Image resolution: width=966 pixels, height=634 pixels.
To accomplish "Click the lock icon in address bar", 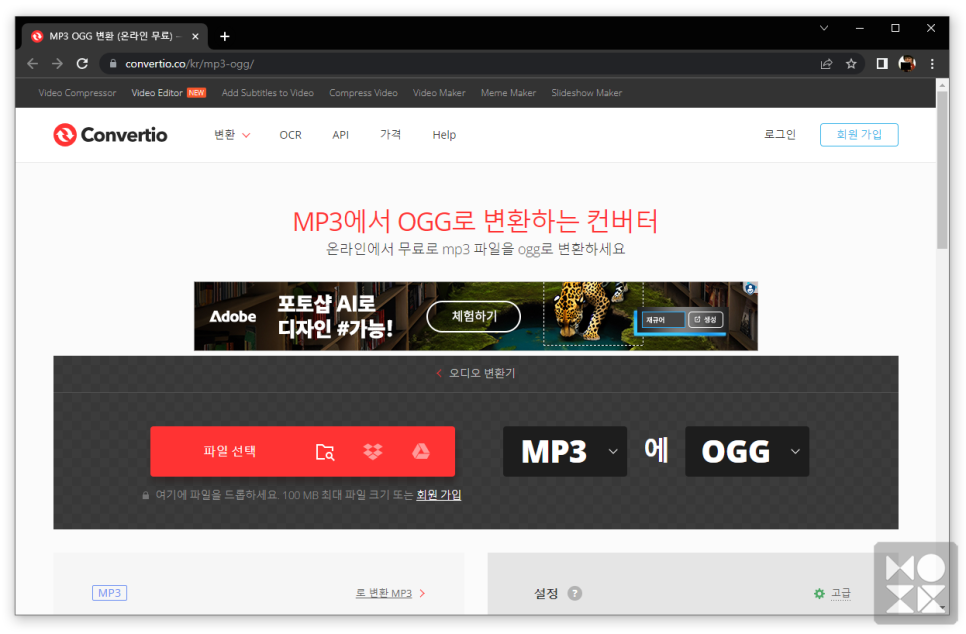I will [113, 63].
